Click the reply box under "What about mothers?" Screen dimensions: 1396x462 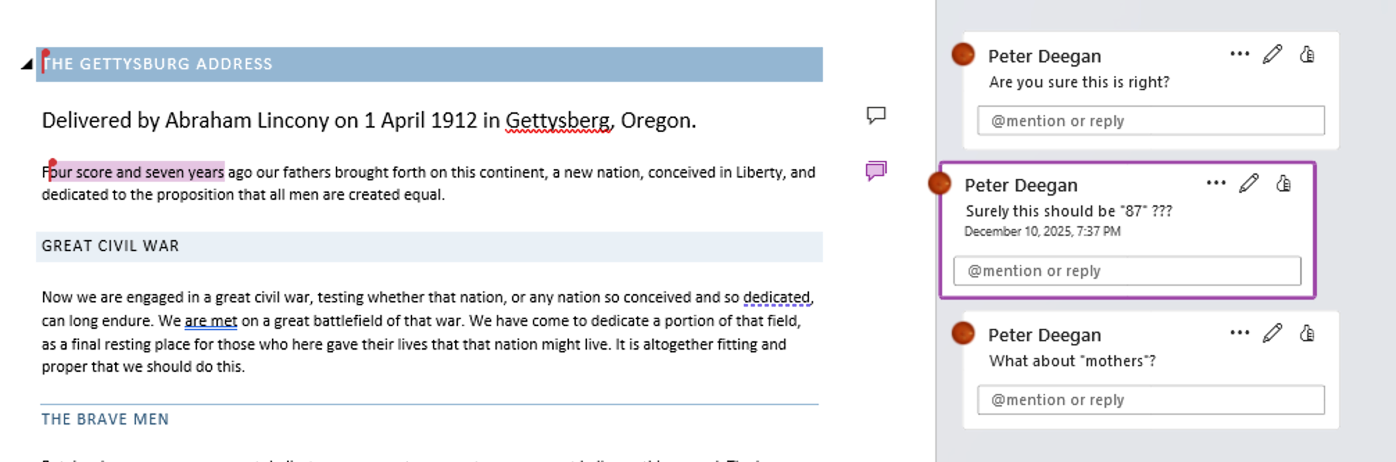click(1150, 400)
